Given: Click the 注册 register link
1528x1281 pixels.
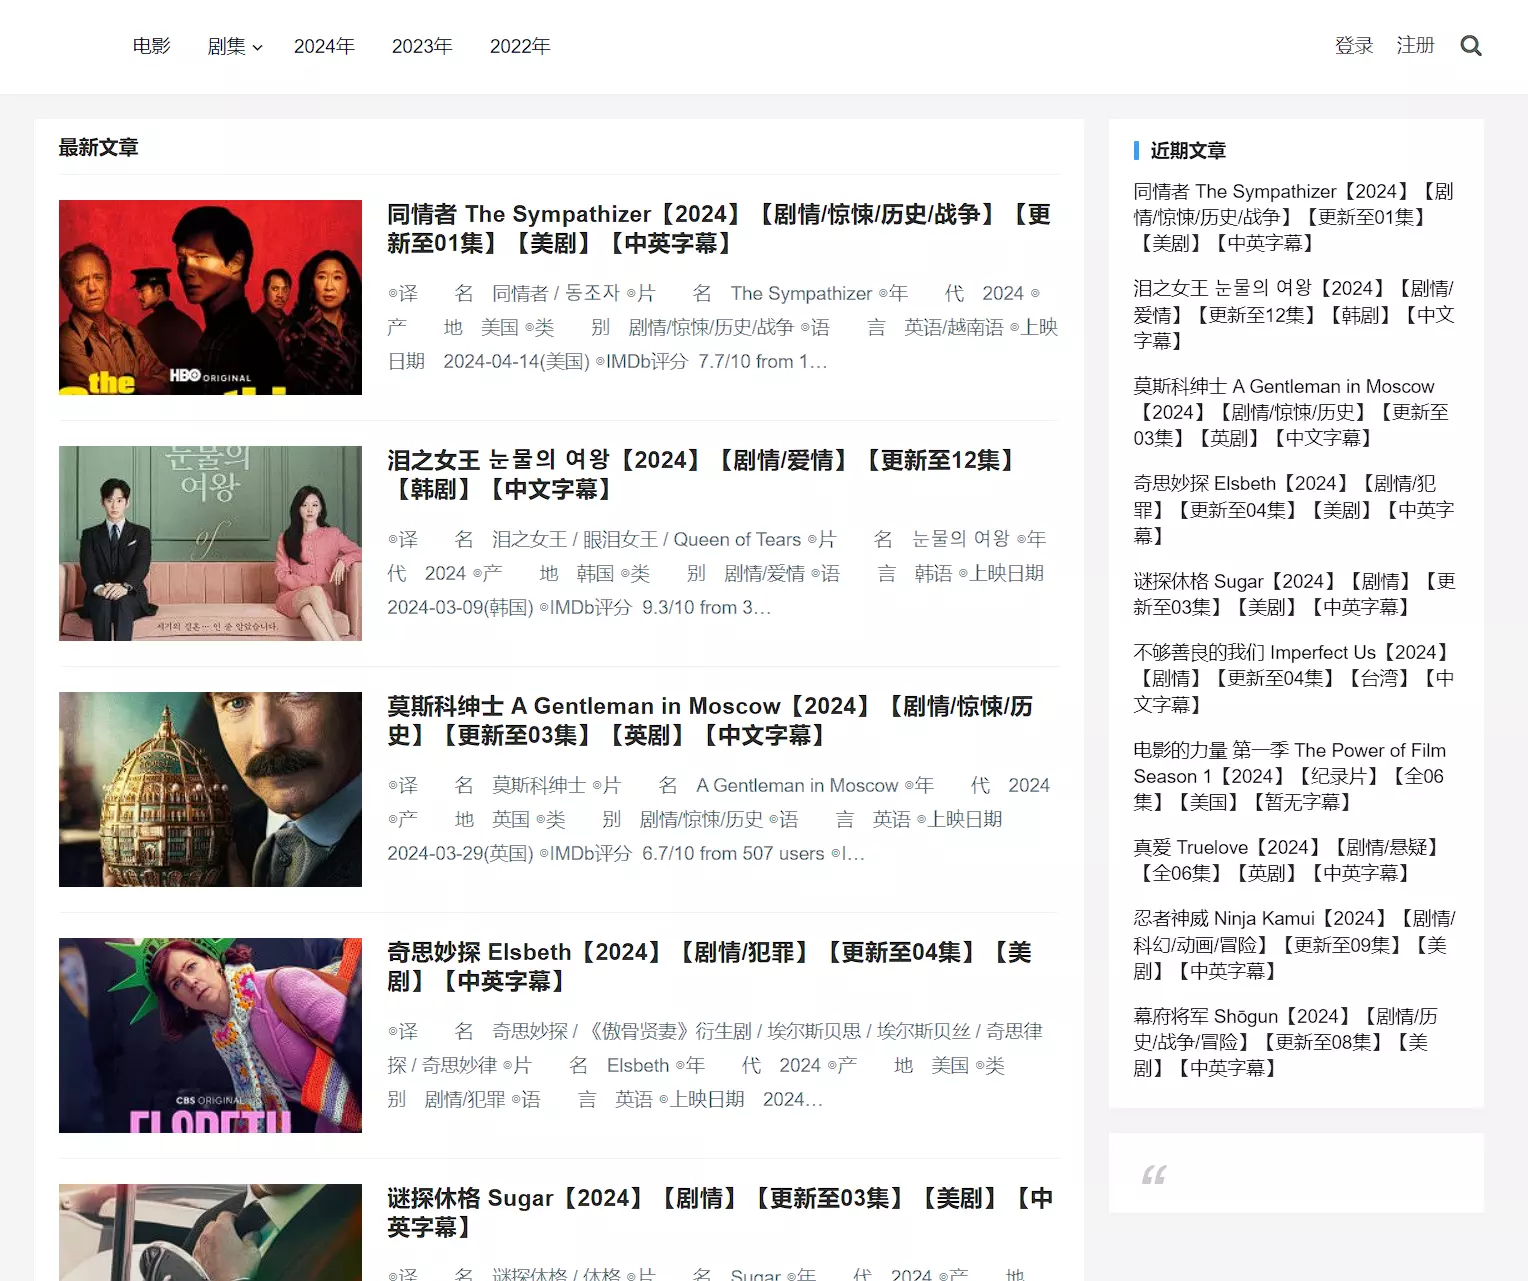Looking at the screenshot, I should [x=1415, y=46].
